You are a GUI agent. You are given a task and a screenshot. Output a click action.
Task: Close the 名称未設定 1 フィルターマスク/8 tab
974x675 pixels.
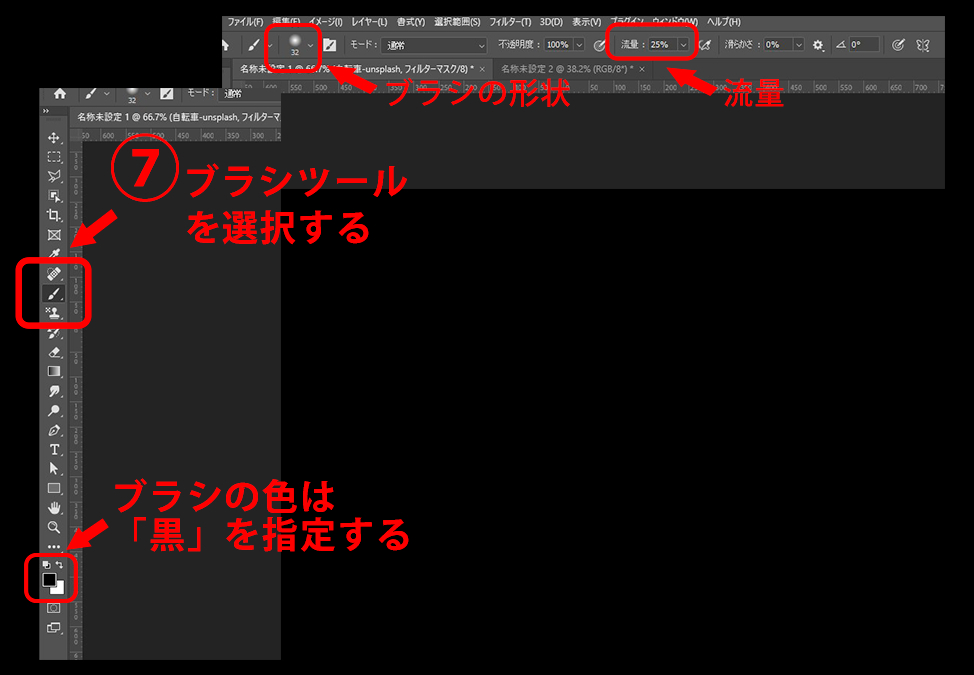(482, 69)
